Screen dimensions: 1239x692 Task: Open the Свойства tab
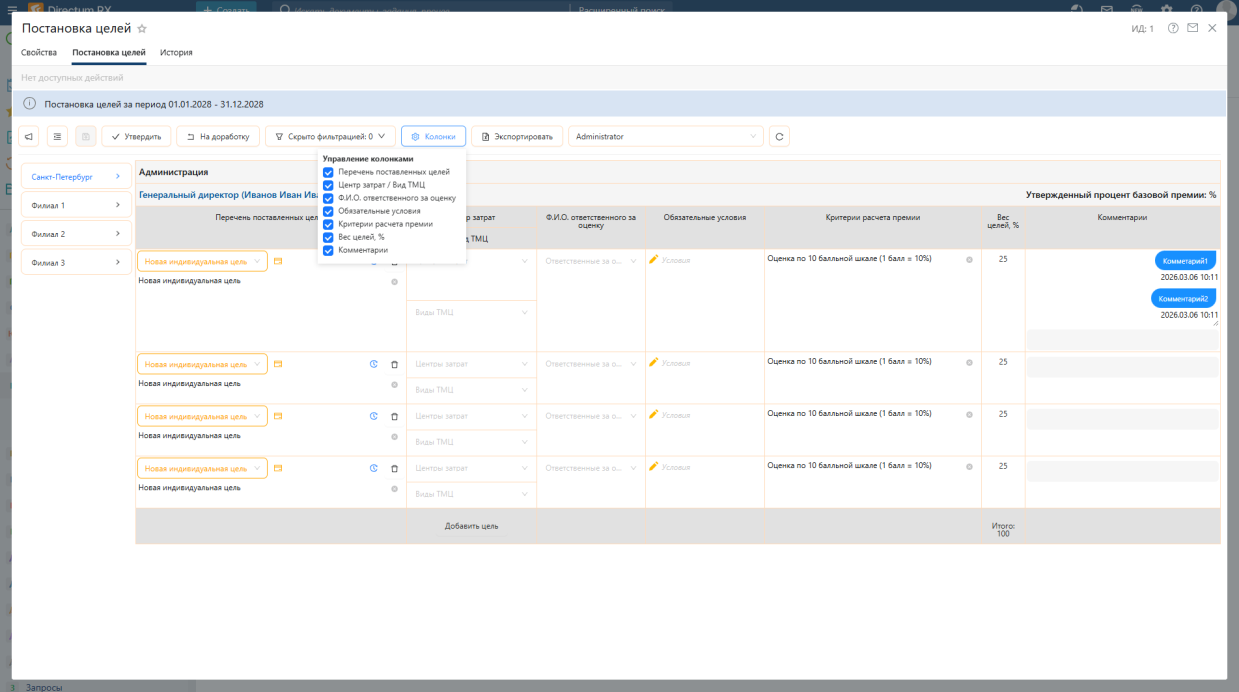click(39, 52)
